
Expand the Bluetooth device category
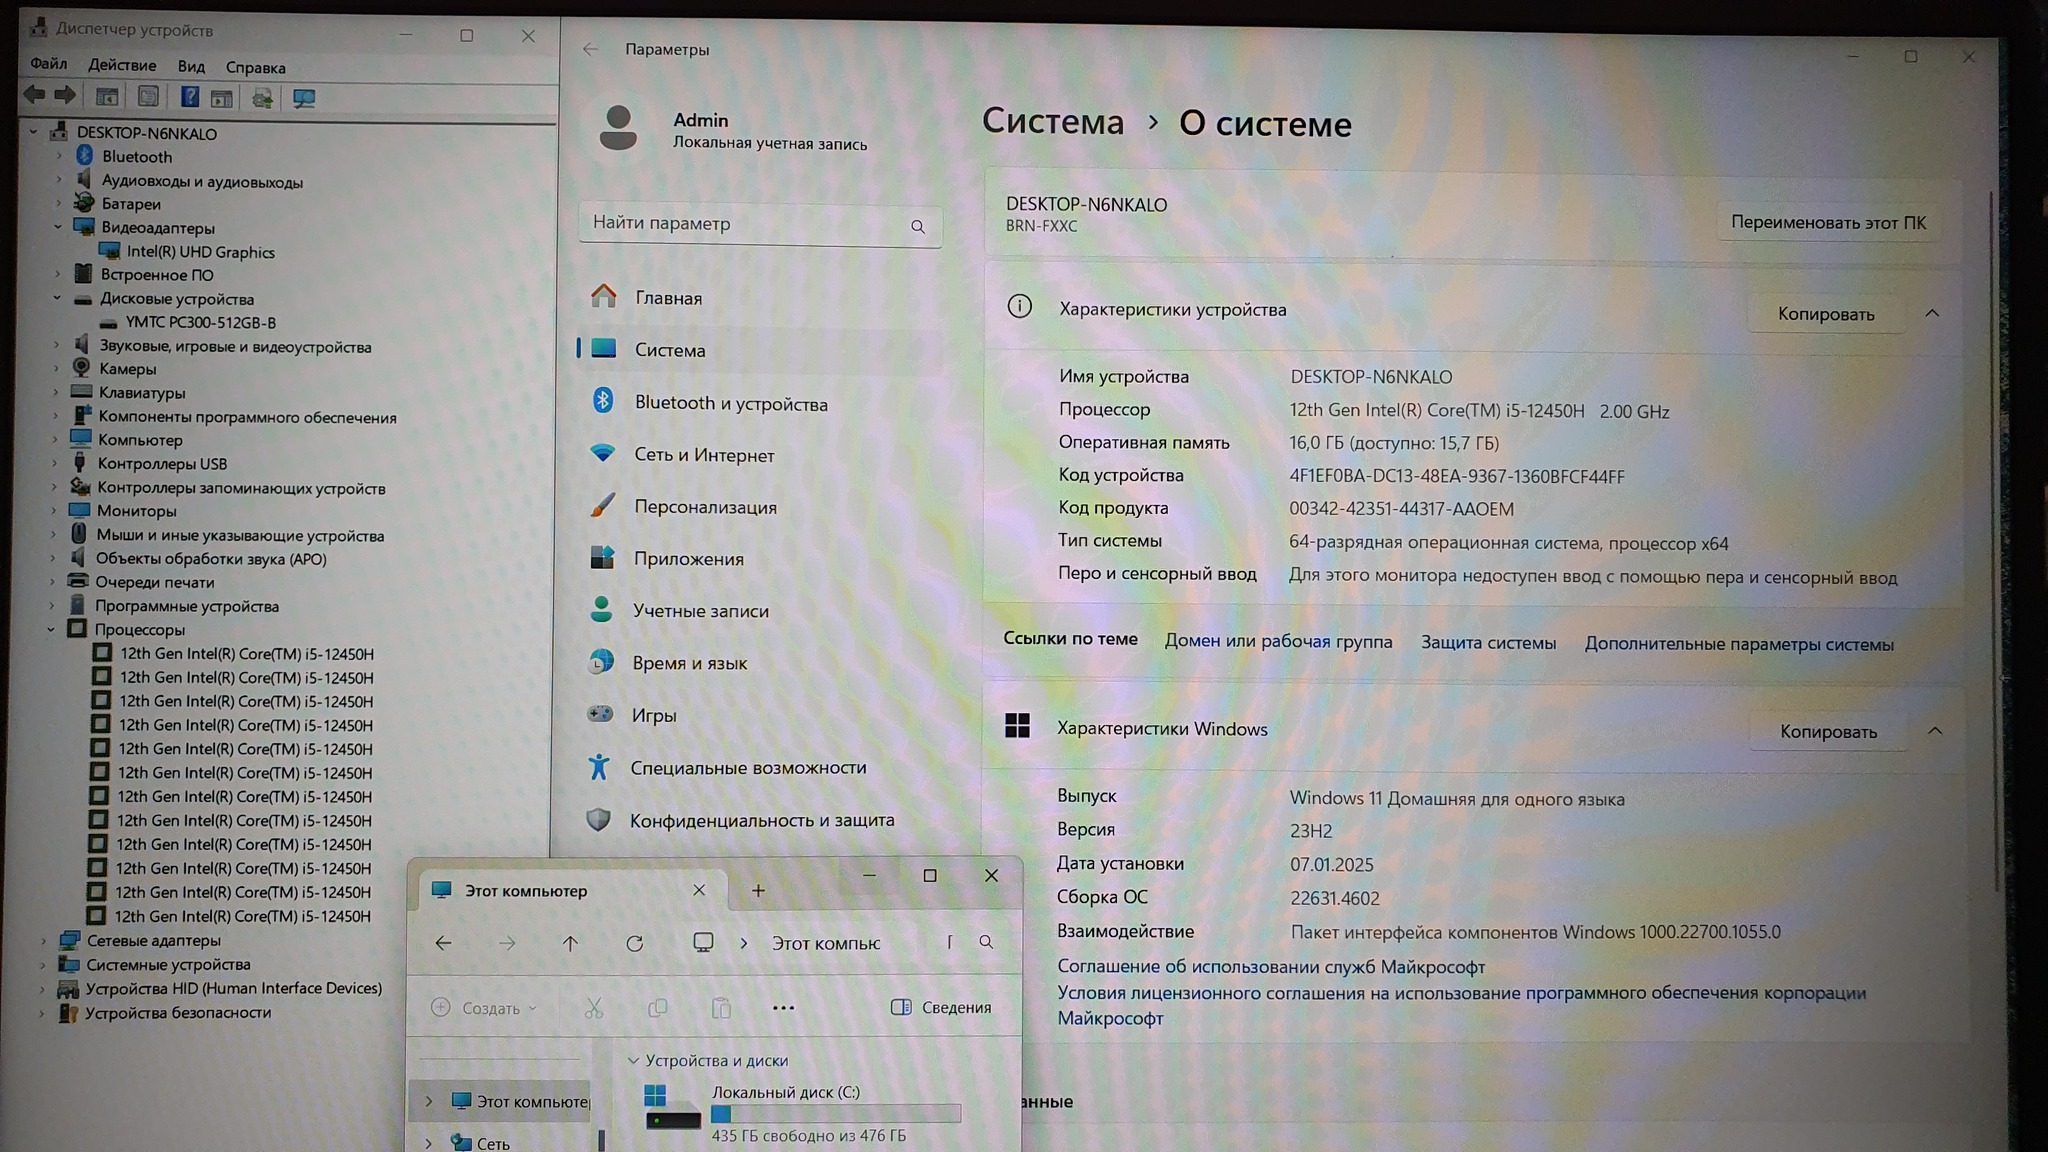click(x=59, y=156)
